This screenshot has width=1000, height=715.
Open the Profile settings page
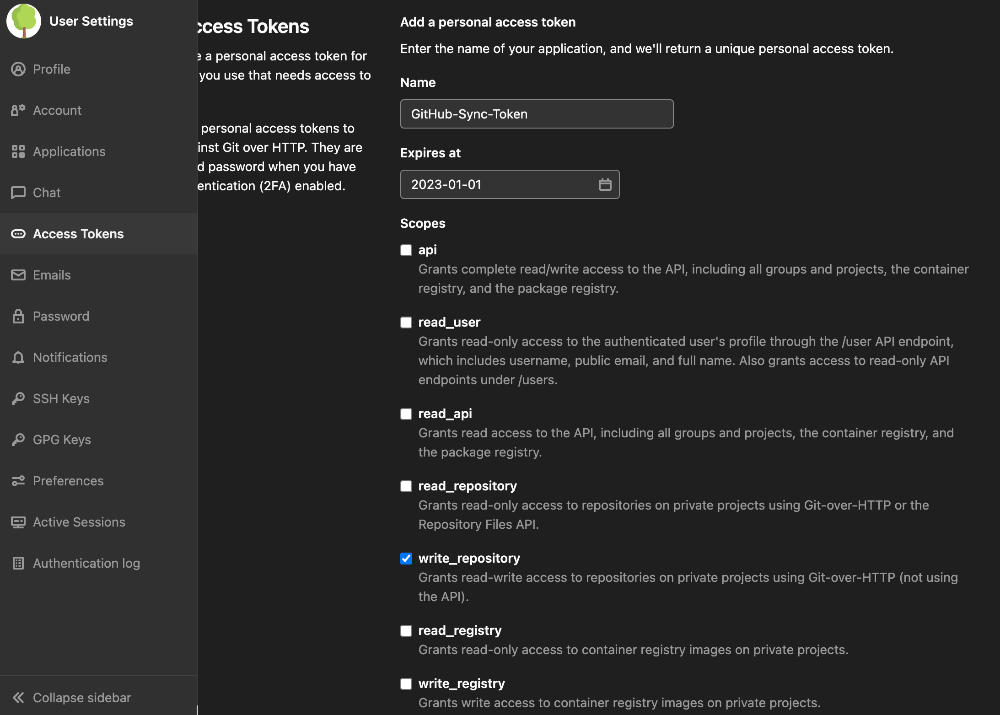tap(99, 69)
